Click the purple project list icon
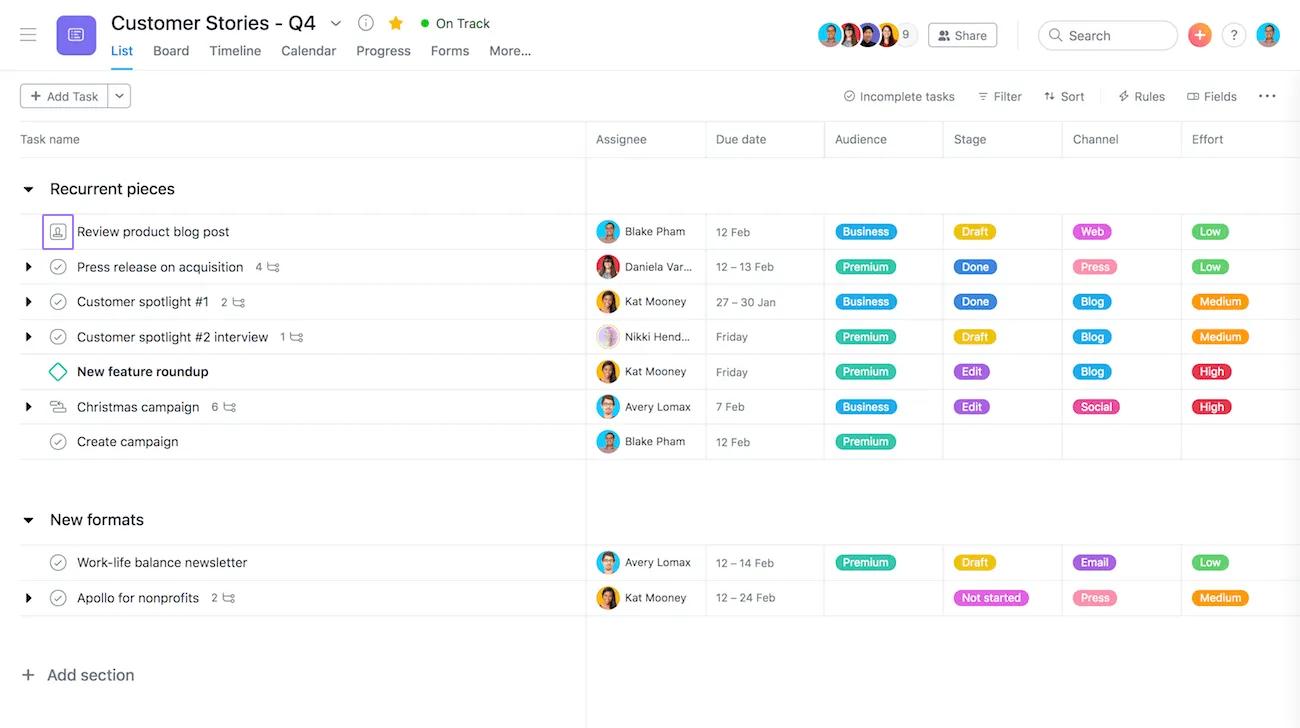 pos(76,35)
